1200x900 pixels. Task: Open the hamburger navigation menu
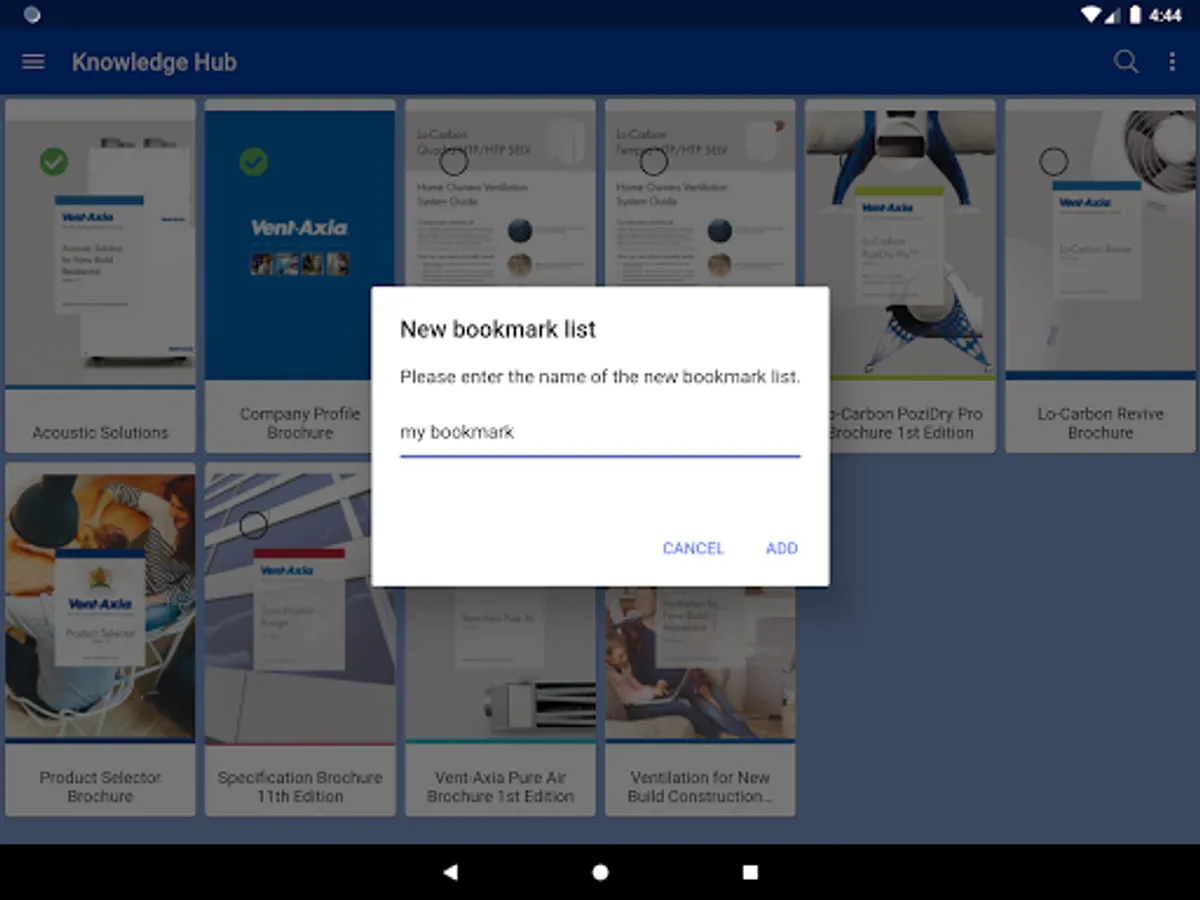33,62
